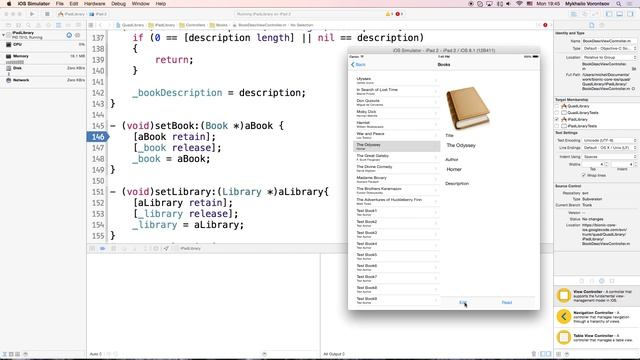This screenshot has width=640, height=360.
Task: Open the Window menu
Action: coord(140,4)
